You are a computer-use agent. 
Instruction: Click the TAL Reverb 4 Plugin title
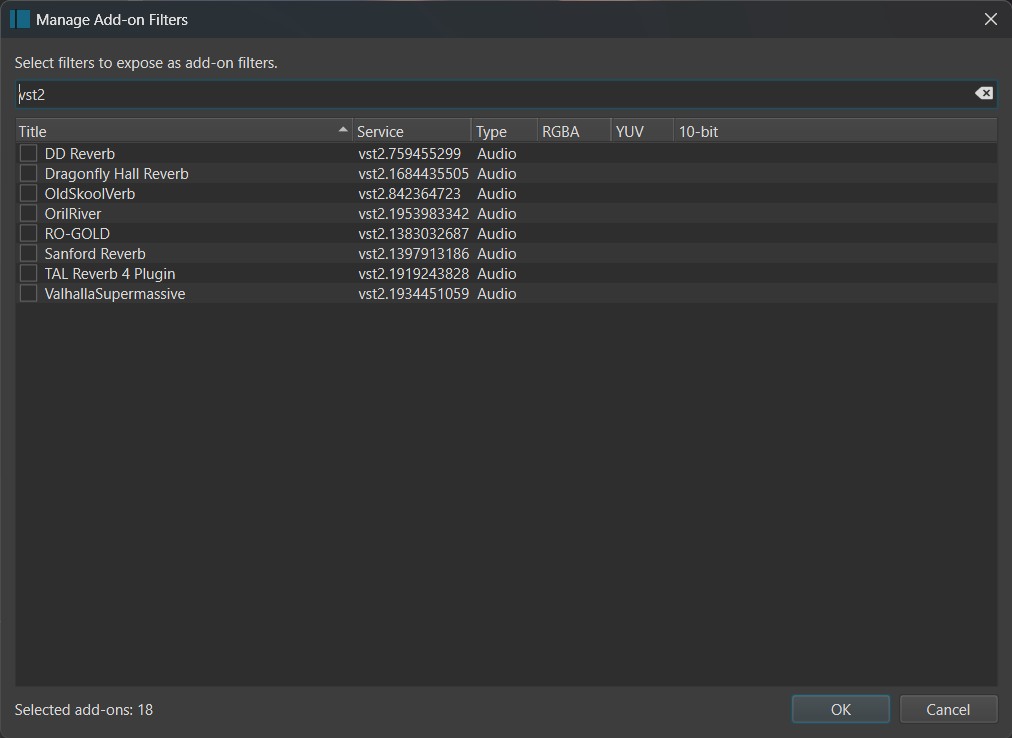point(110,274)
